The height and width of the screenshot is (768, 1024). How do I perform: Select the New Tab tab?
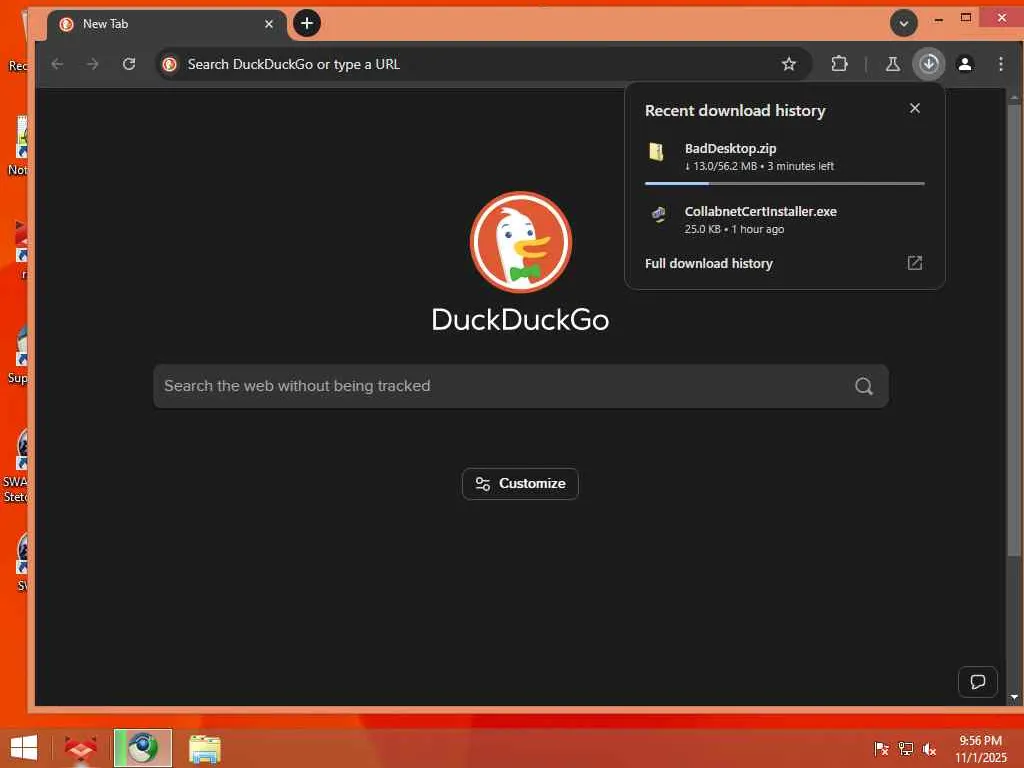click(x=167, y=24)
